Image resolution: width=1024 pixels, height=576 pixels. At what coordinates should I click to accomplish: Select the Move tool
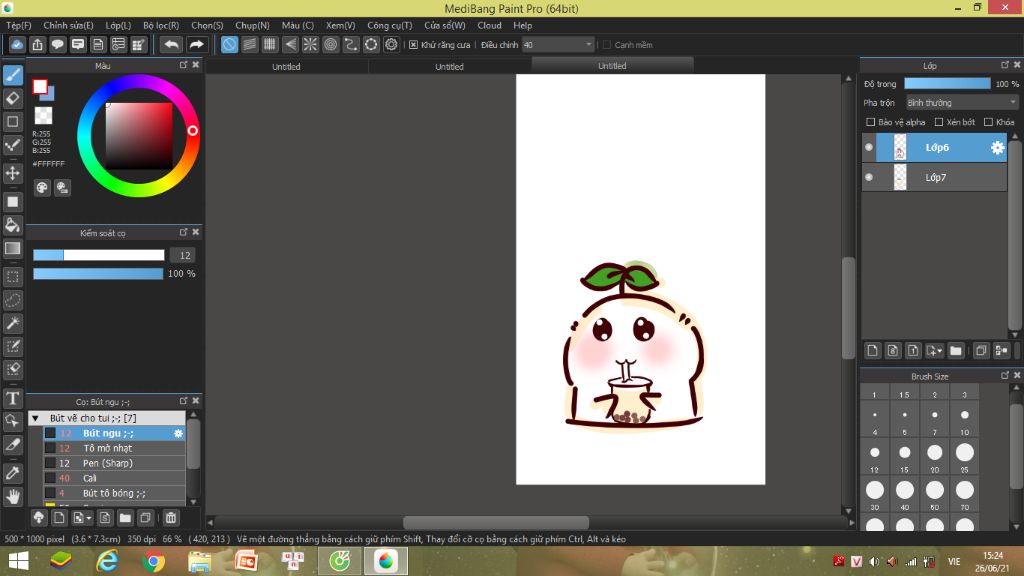pyautogui.click(x=13, y=174)
